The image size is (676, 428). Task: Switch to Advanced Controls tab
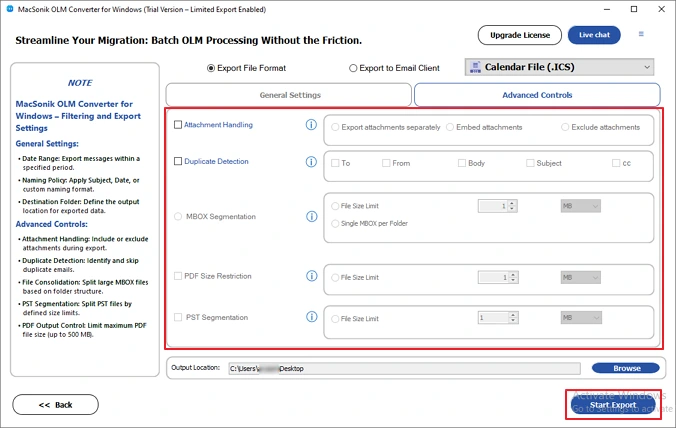pyautogui.click(x=537, y=95)
